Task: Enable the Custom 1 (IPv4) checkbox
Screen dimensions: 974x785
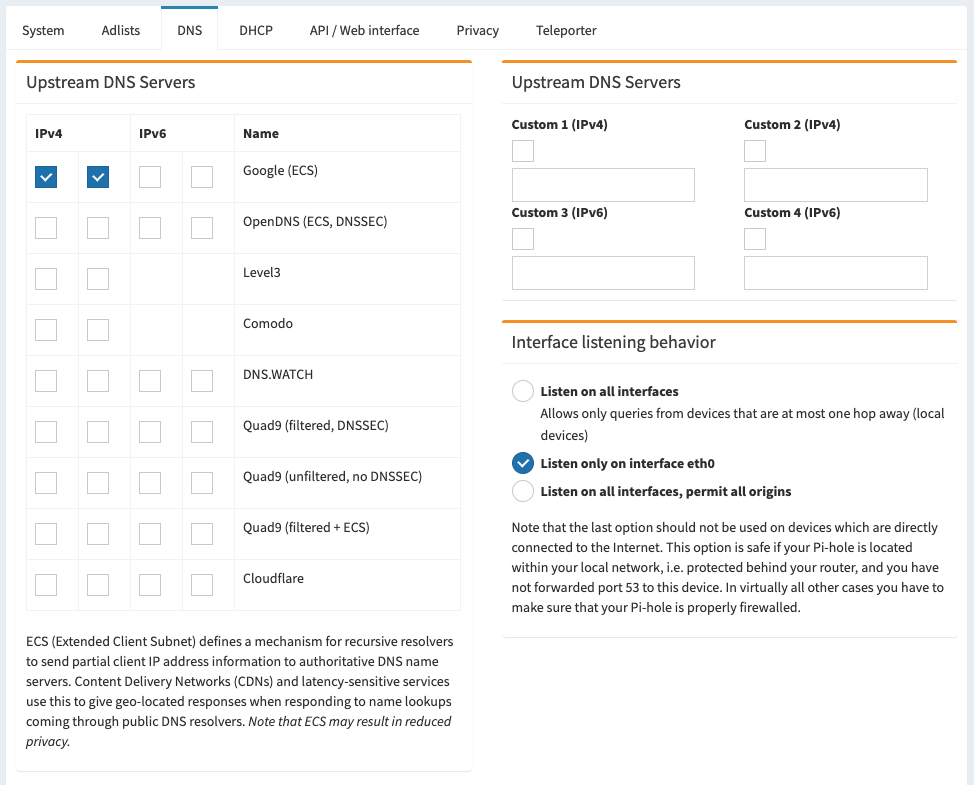Action: pos(523,151)
